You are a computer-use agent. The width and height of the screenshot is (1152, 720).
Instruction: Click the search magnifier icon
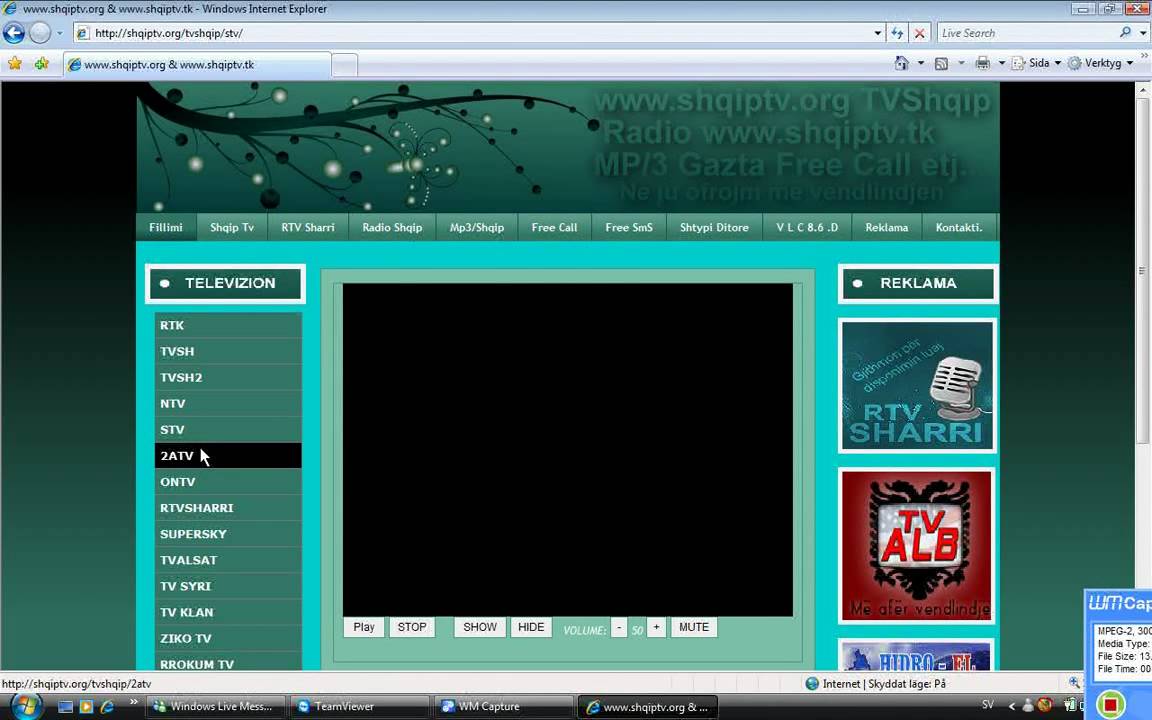tap(1126, 32)
